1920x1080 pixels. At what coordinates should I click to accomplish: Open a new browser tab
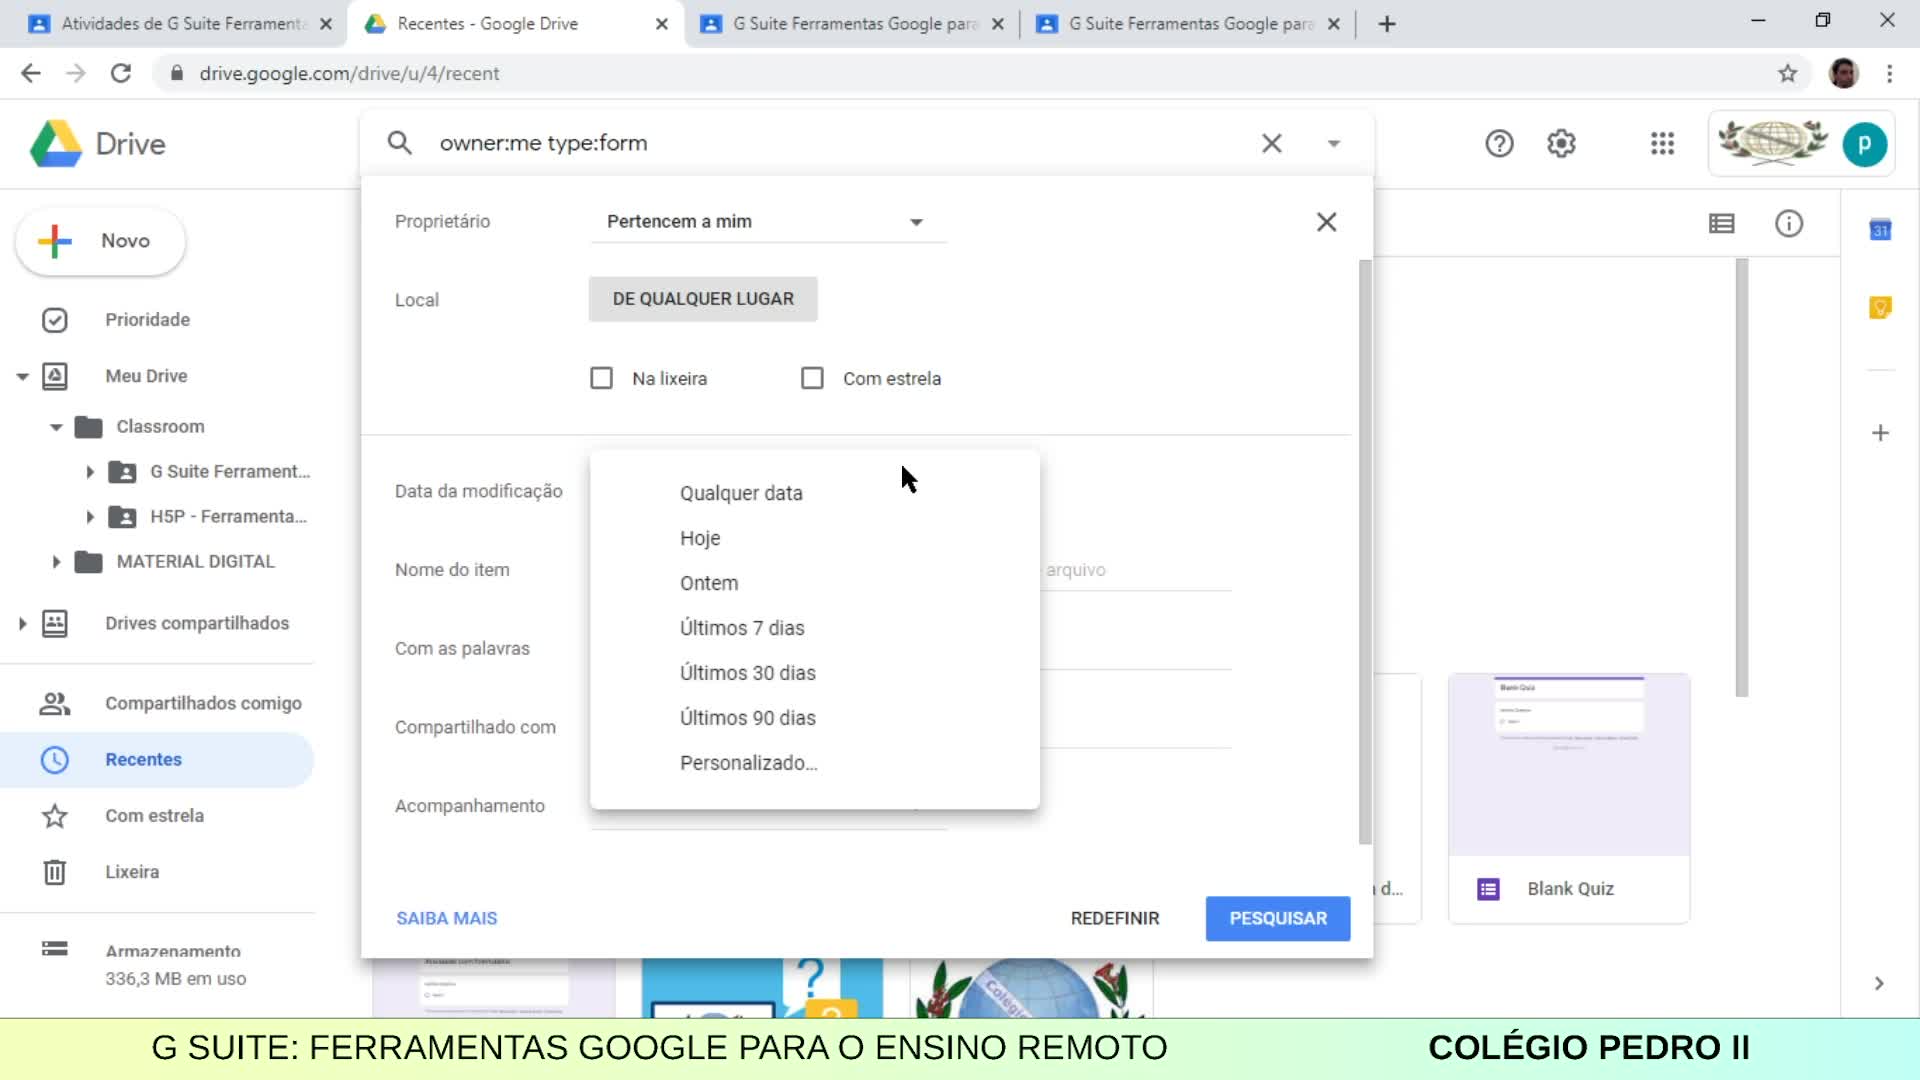1387,24
